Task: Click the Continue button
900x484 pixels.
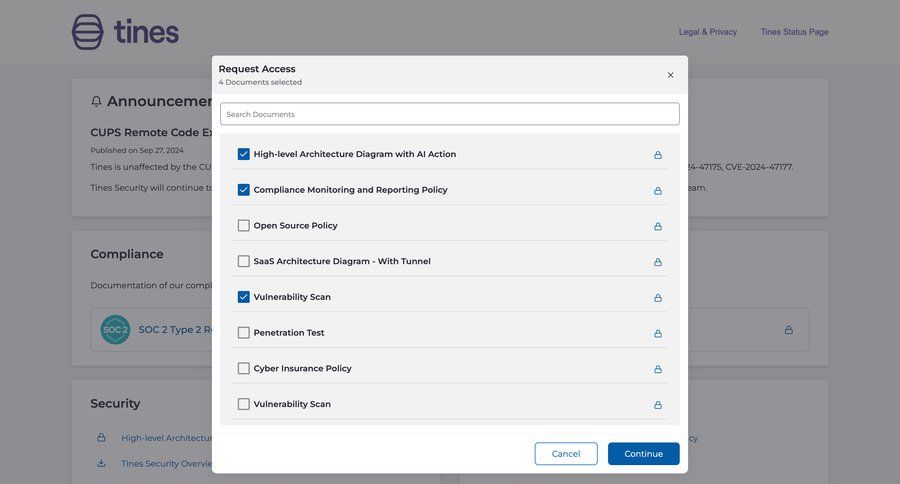Action: coord(643,454)
